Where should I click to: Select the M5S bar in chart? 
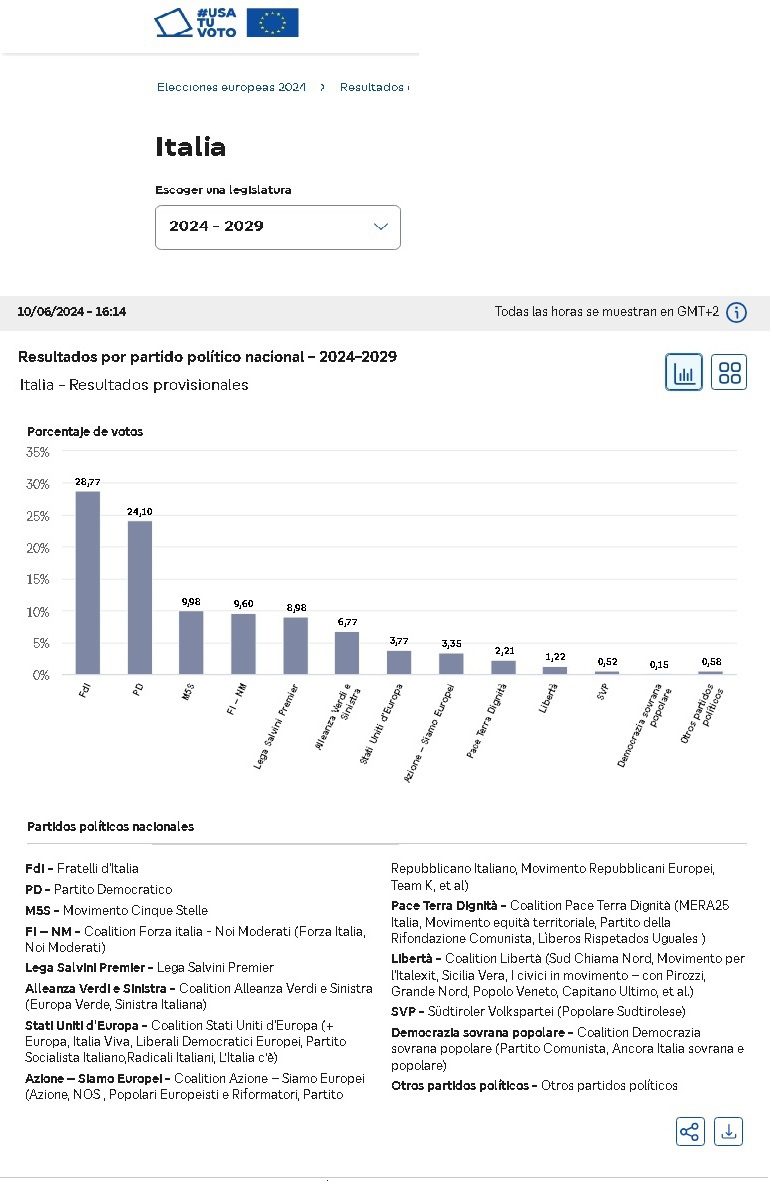coord(191,643)
